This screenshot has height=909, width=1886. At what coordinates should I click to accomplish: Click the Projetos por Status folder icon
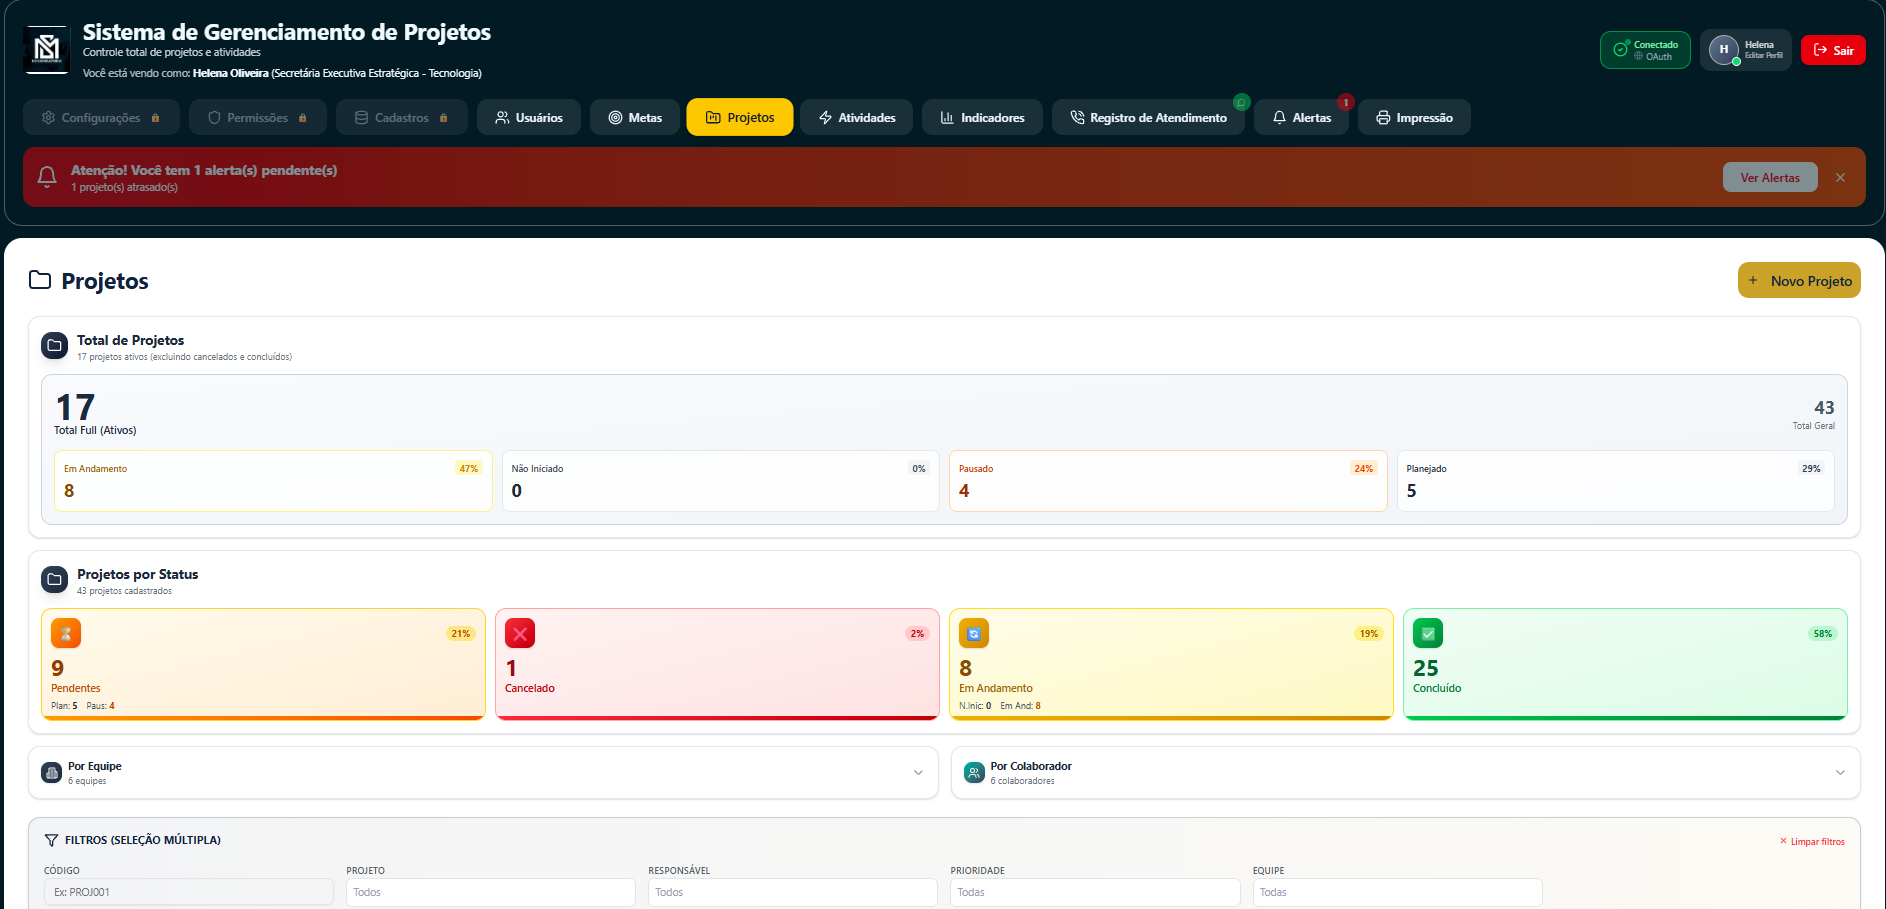click(x=55, y=579)
